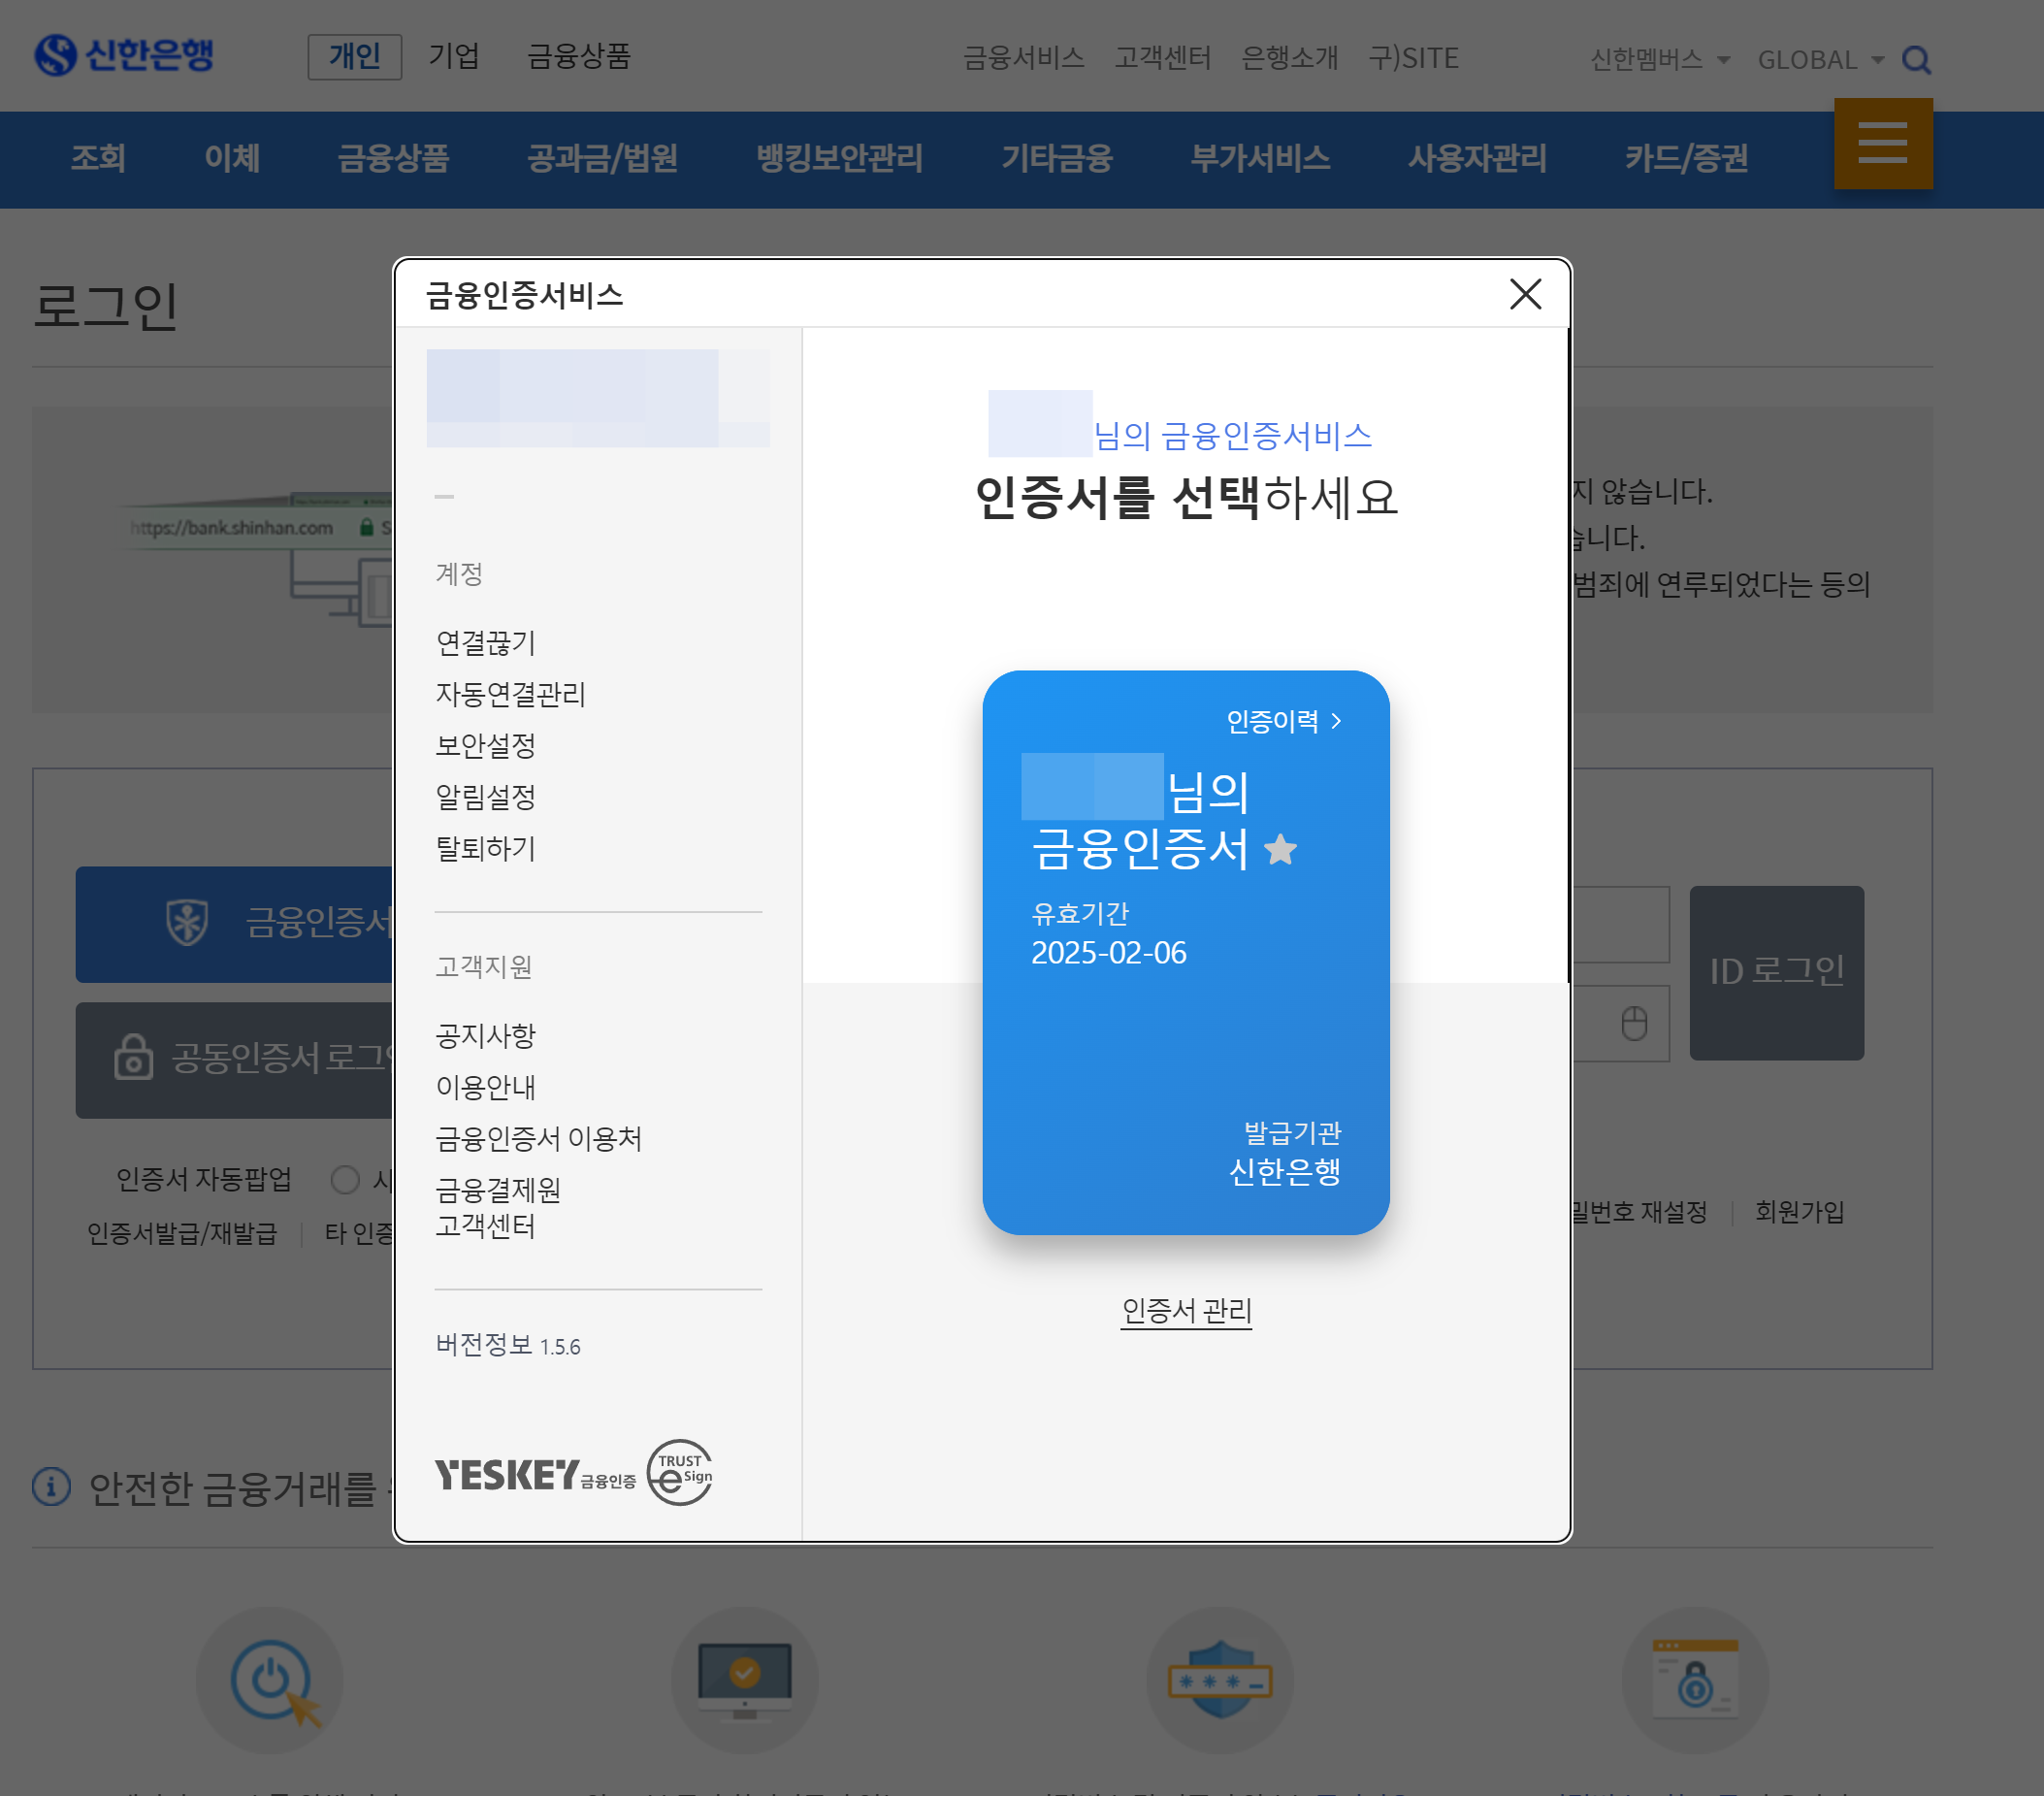Click the mouse input icon beside ID button
Image resolution: width=2044 pixels, height=1796 pixels.
(1633, 1023)
